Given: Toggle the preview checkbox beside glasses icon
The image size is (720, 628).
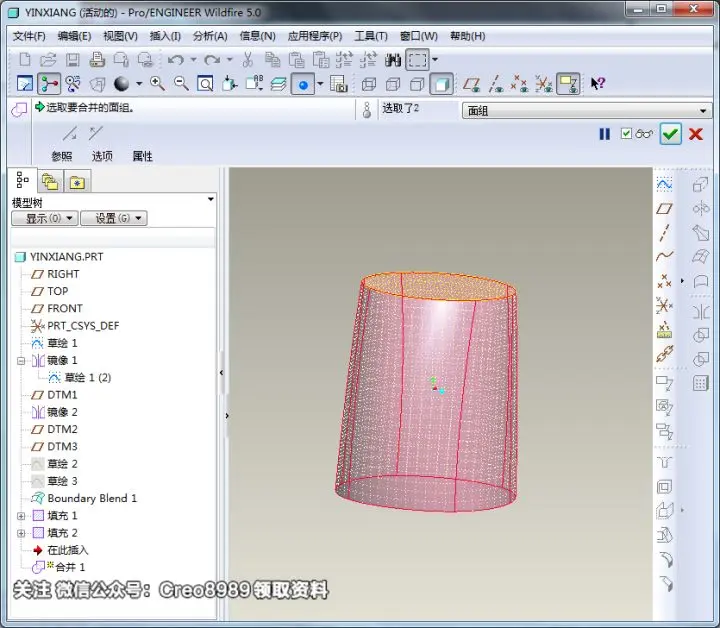Looking at the screenshot, I should point(626,134).
